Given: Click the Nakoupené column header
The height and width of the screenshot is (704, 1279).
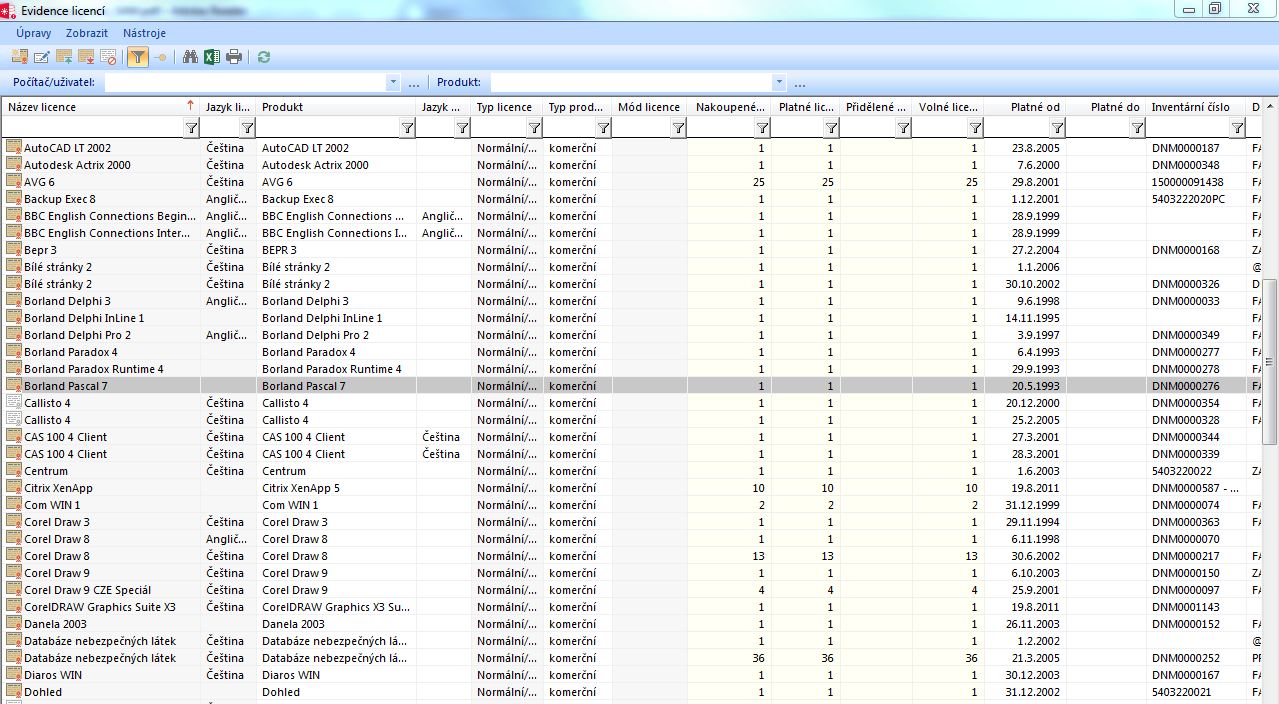Looking at the screenshot, I should [x=729, y=107].
